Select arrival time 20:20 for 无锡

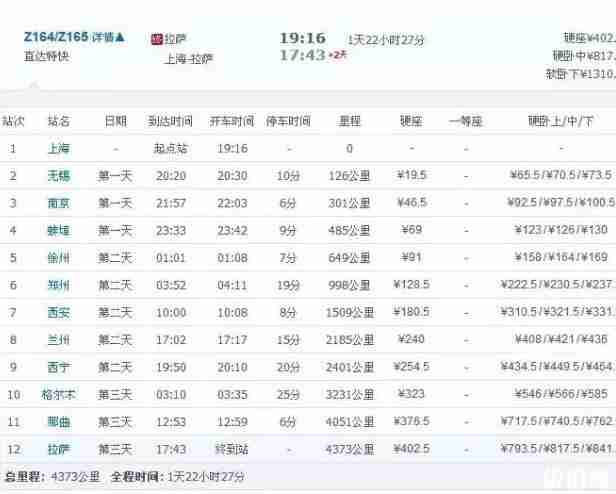click(170, 176)
